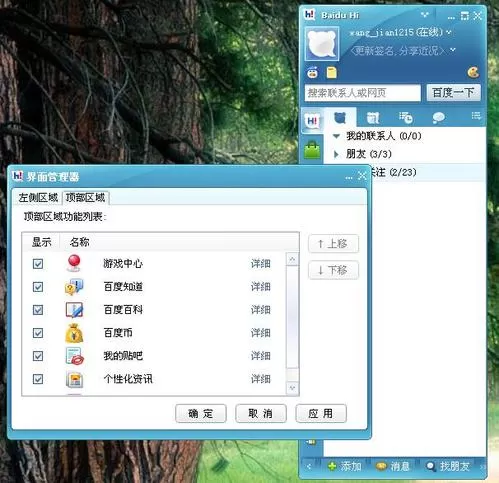Select the 个性化资讯 row name

point(128,379)
